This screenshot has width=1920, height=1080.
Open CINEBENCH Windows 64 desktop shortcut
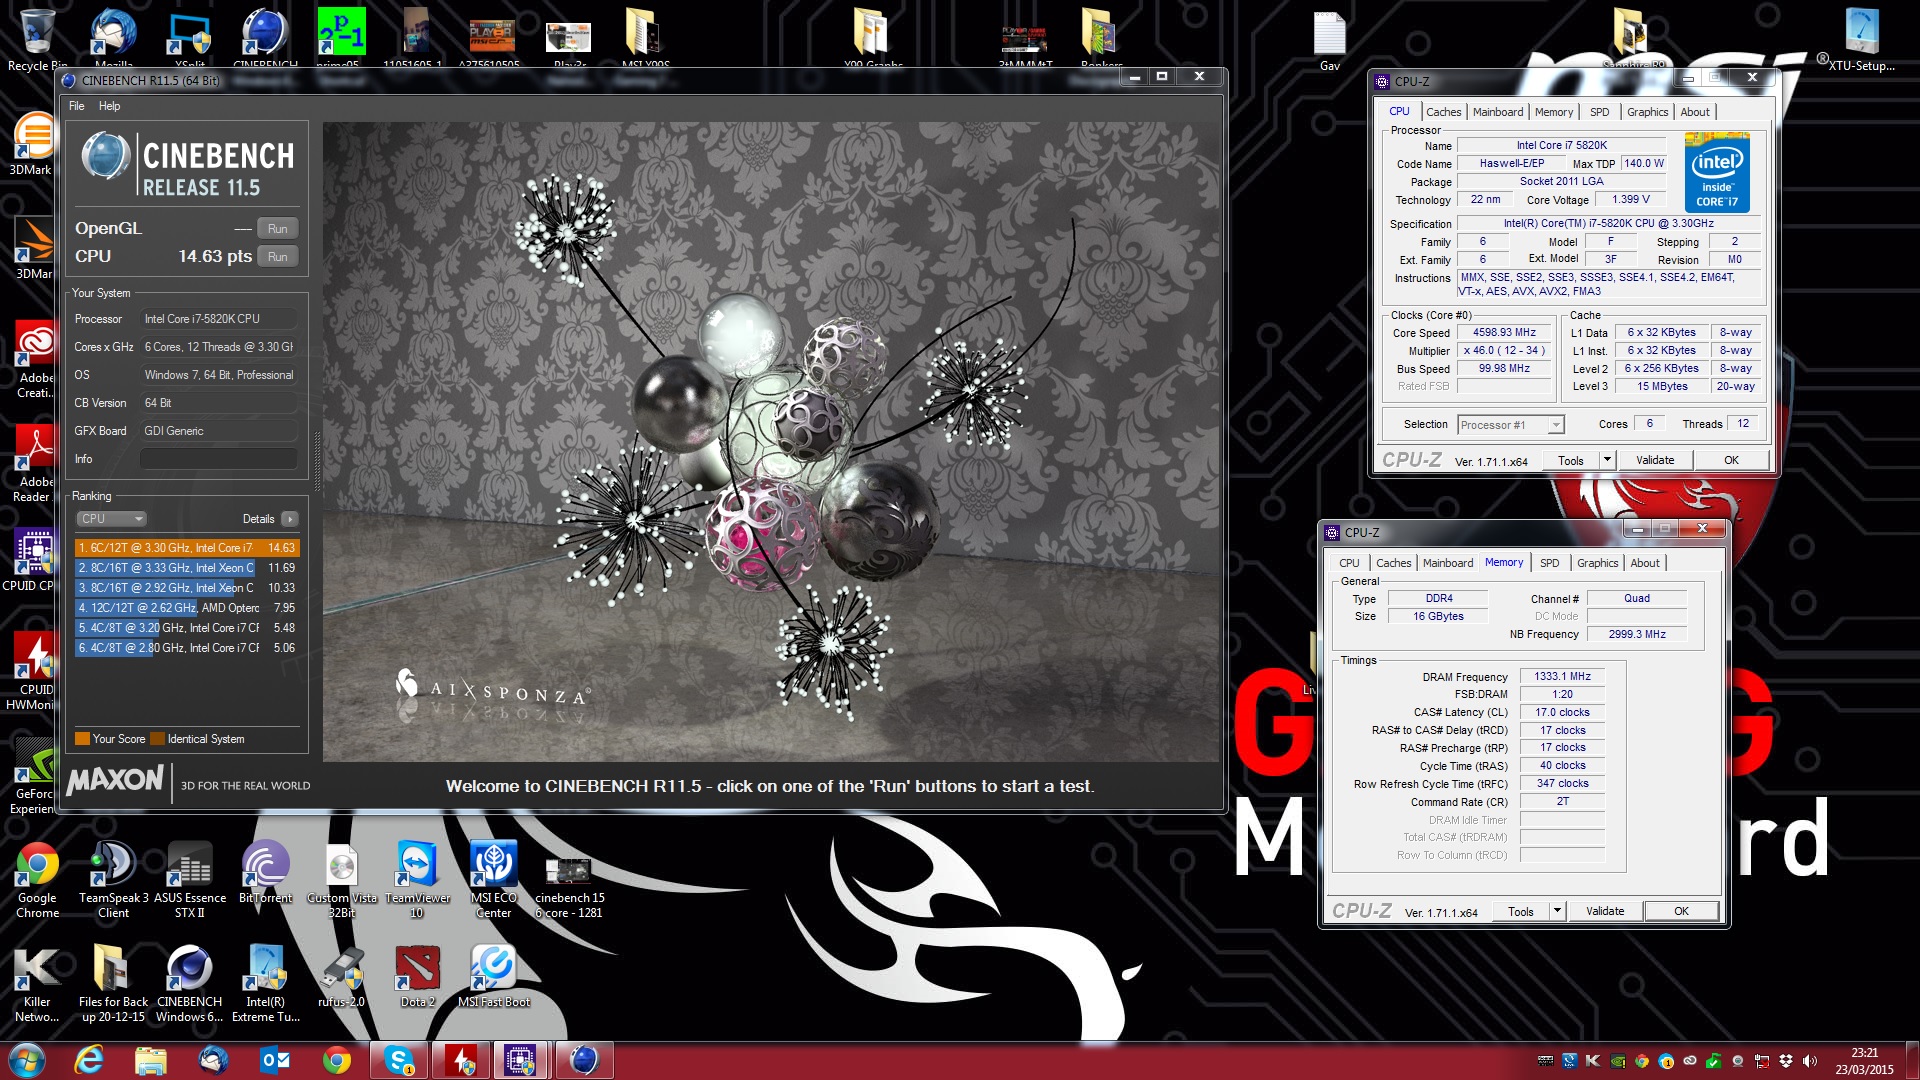pos(189,984)
